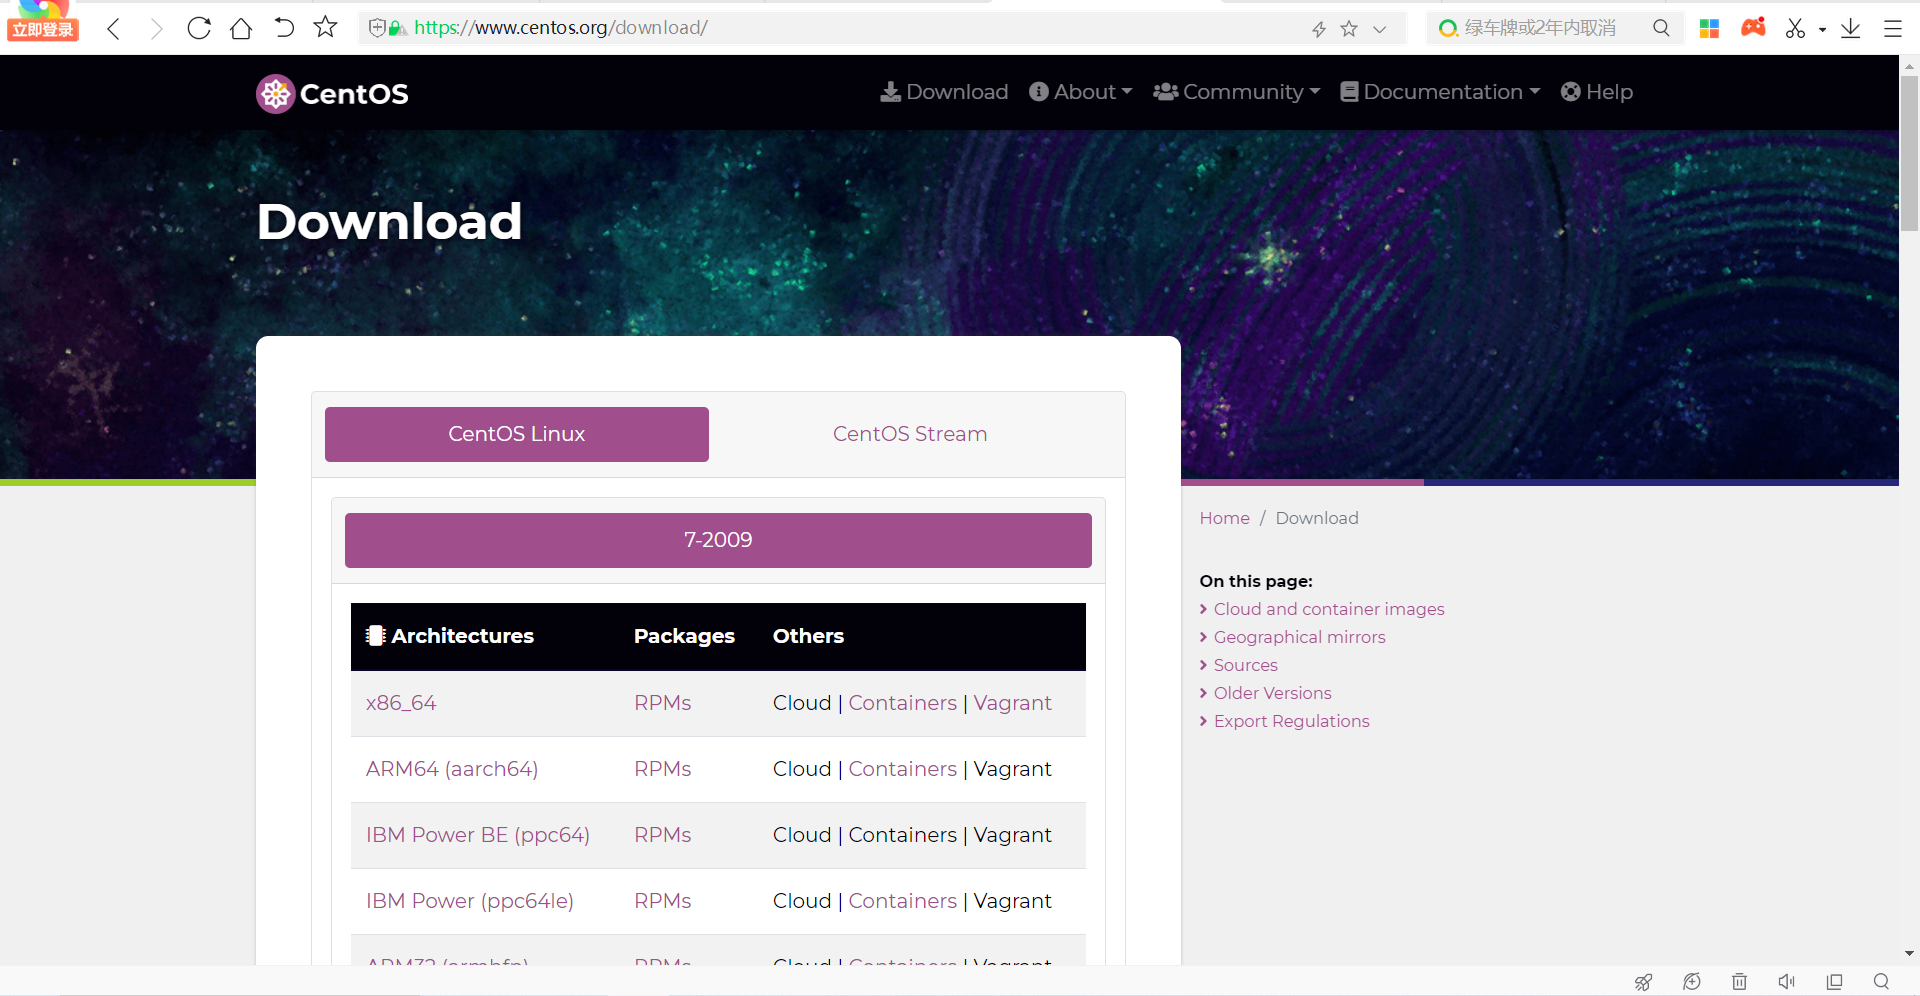The height and width of the screenshot is (996, 1920).
Task: Click the search magnifier icon in search box
Action: [1661, 28]
